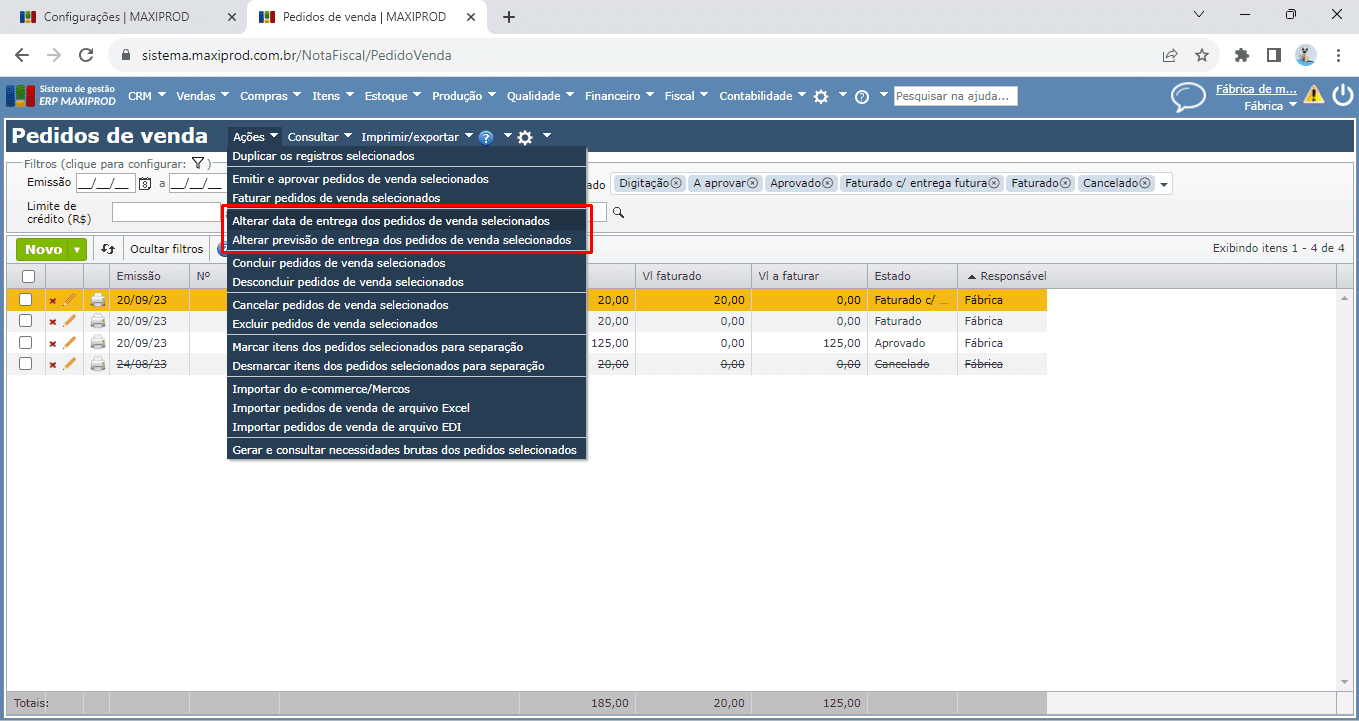Click the pencil on the Faturado row
Screen dimensions: 1359x721
69,321
